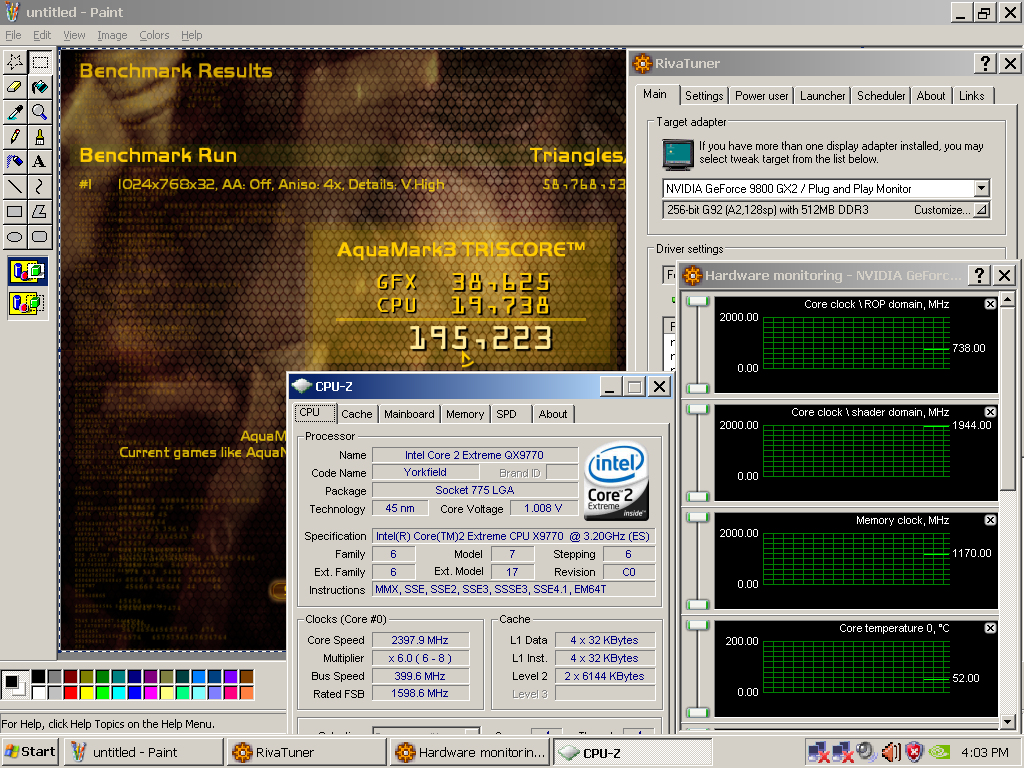Expand the Customize adapter options arrow
The image size is (1024, 768).
(981, 210)
